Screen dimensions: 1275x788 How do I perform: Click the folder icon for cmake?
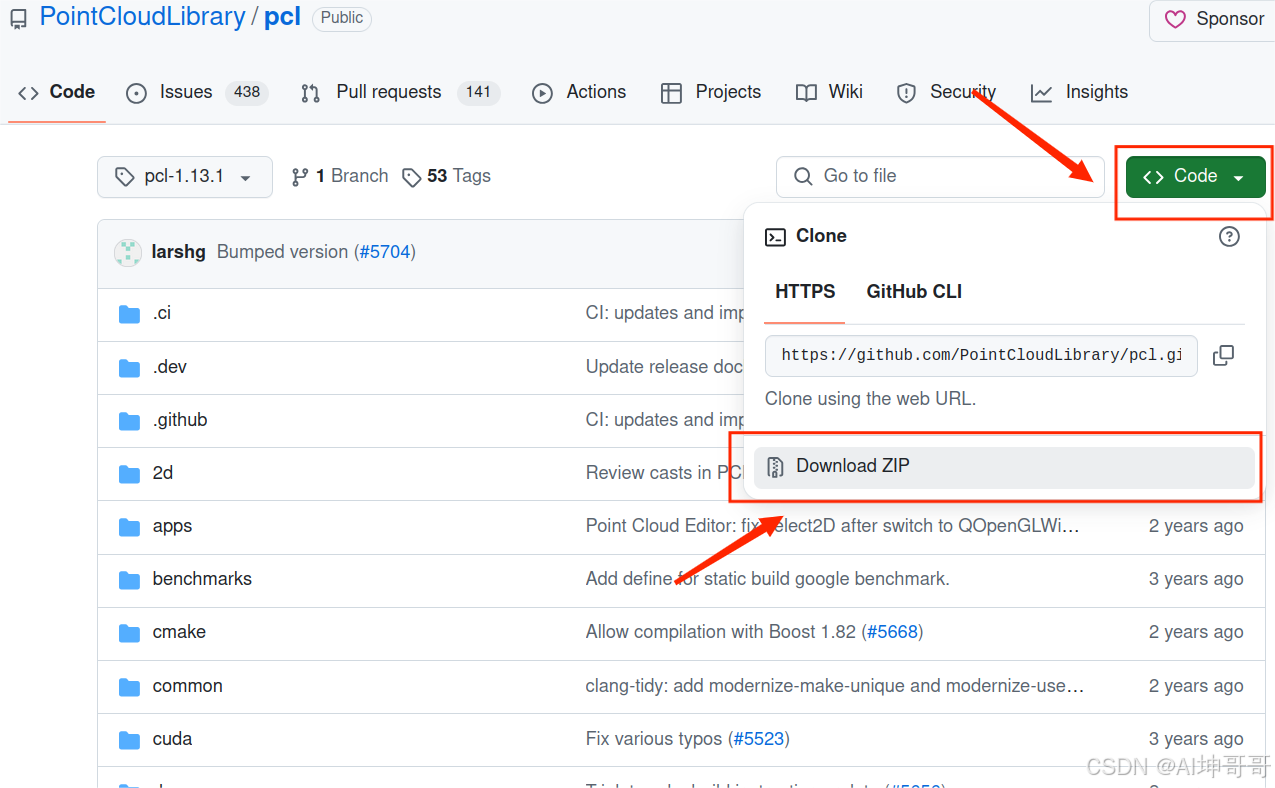point(129,633)
